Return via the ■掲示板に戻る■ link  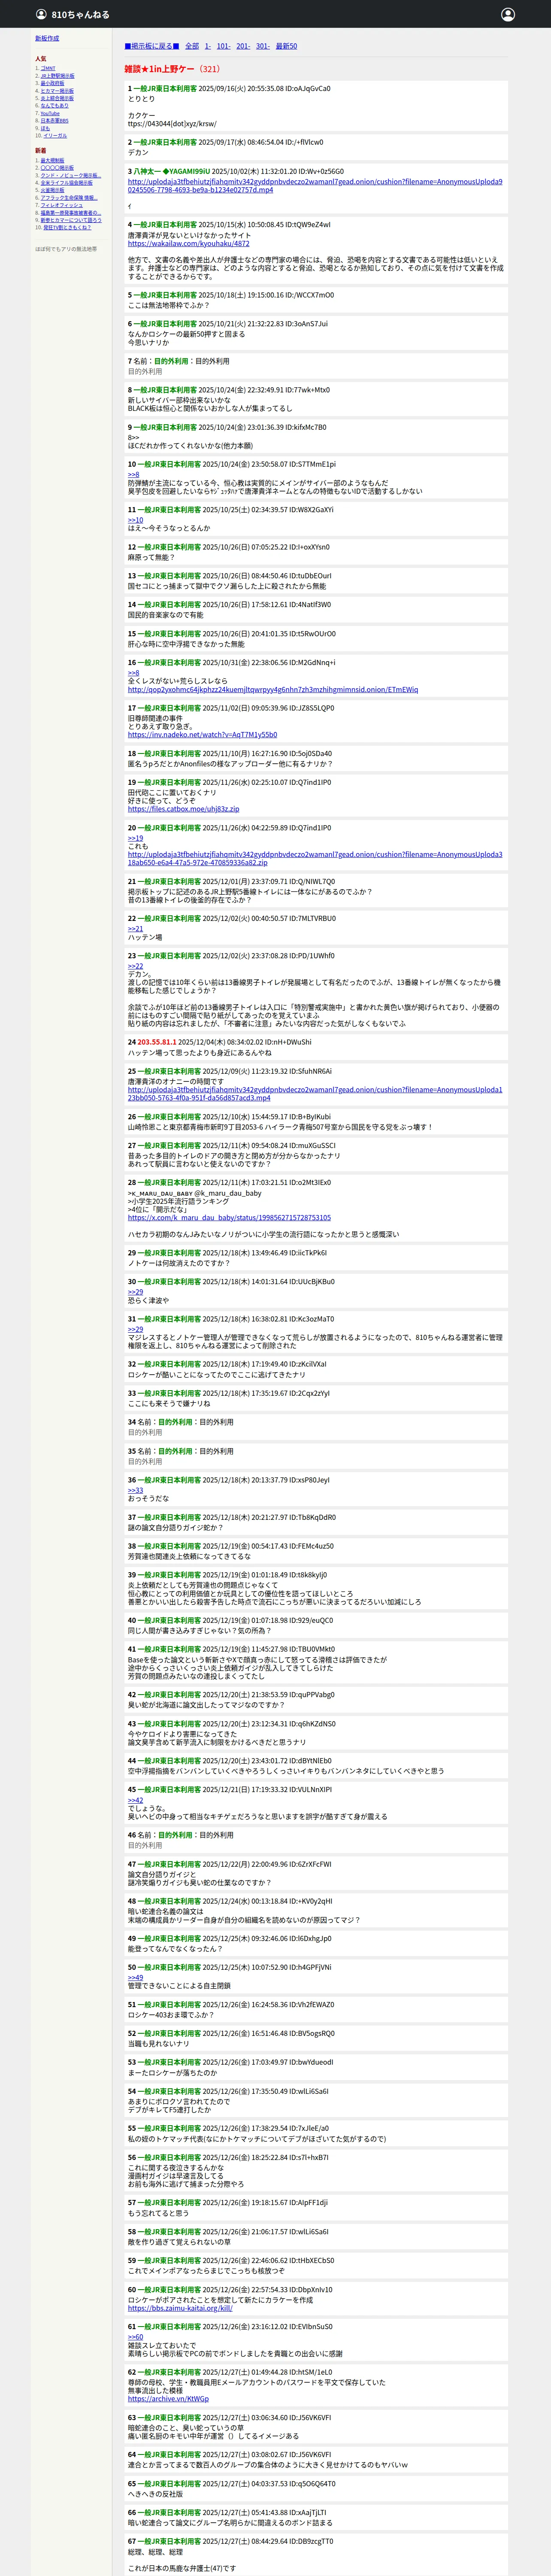click(x=152, y=46)
